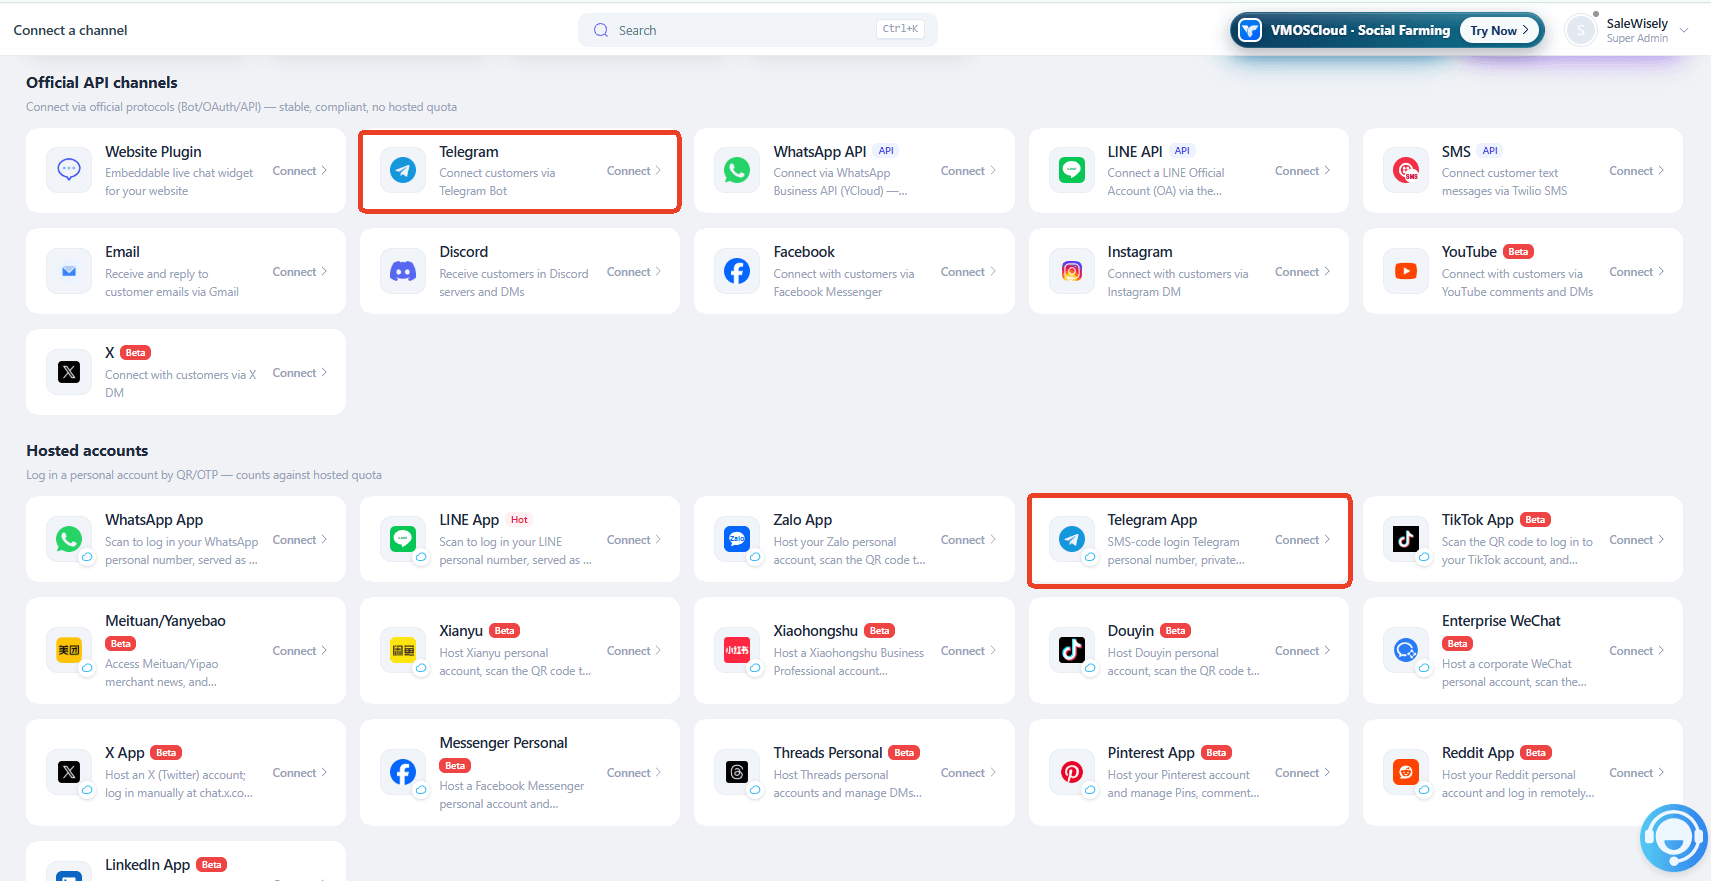This screenshot has width=1711, height=881.
Task: Connect the WhatsApp API channel
Action: 968,171
